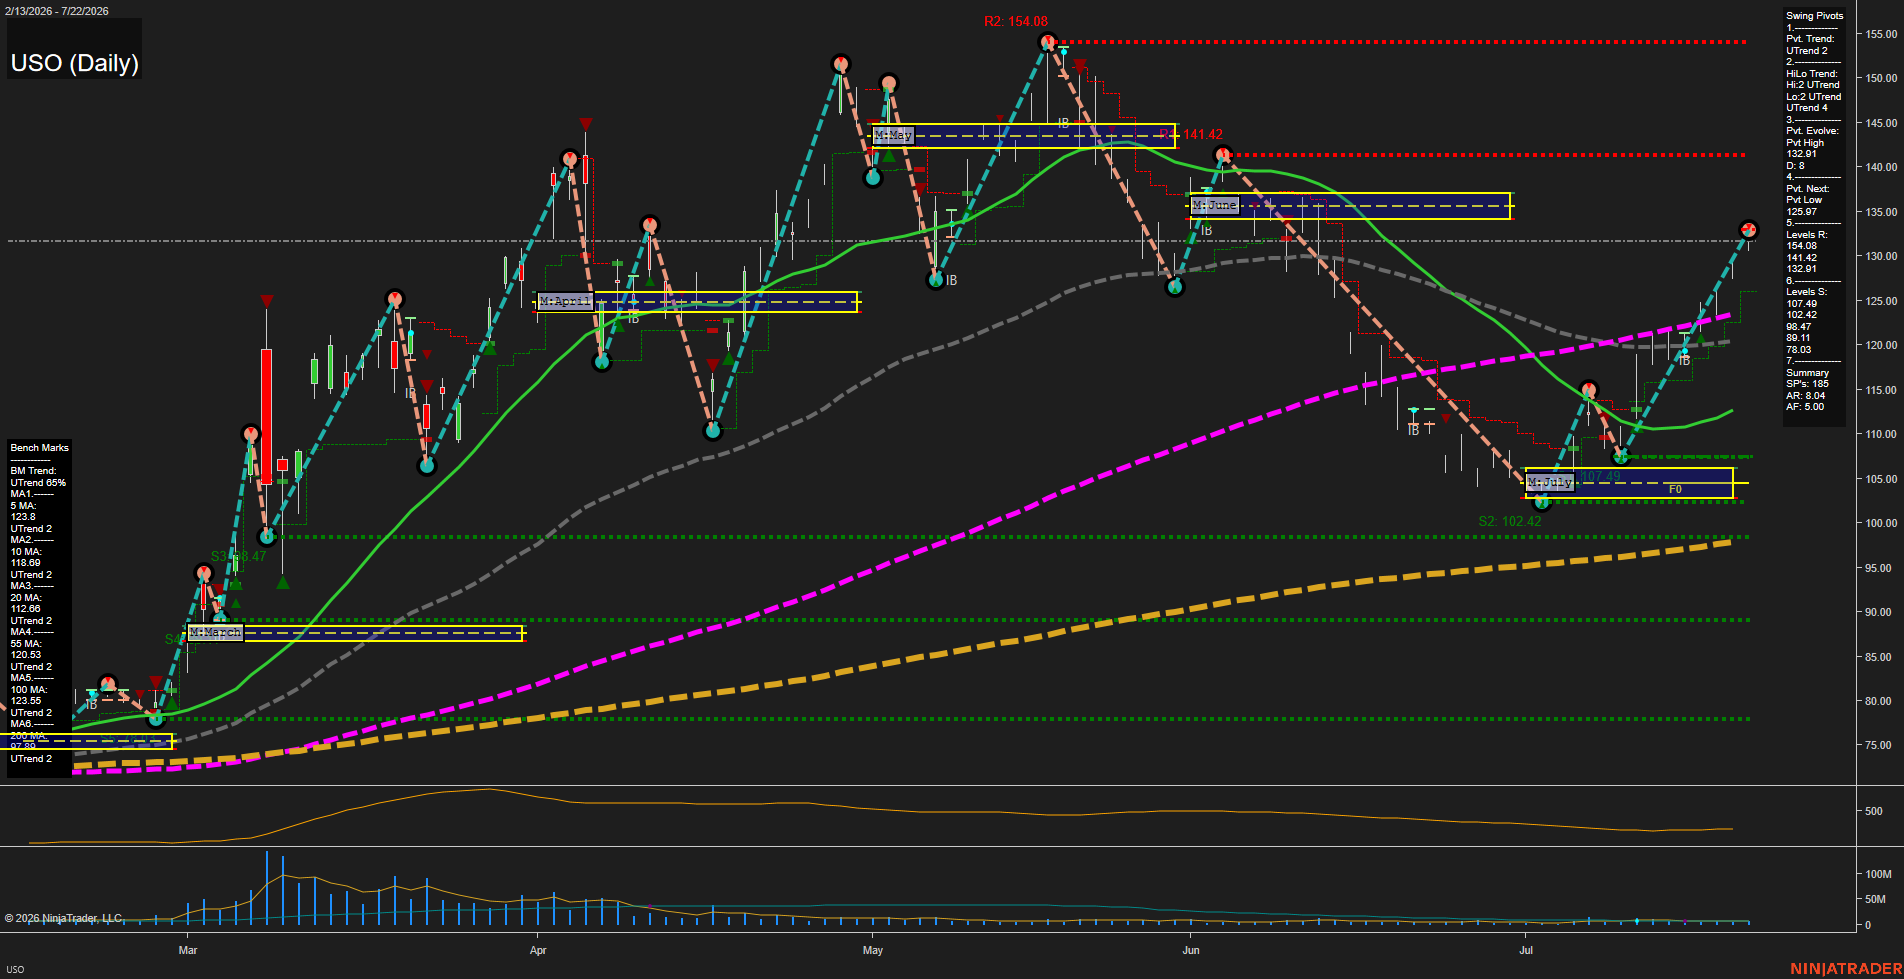1904x979 pixels.
Task: Select the date range 2/13/2026 - 7/22/2026
Action: [57, 11]
